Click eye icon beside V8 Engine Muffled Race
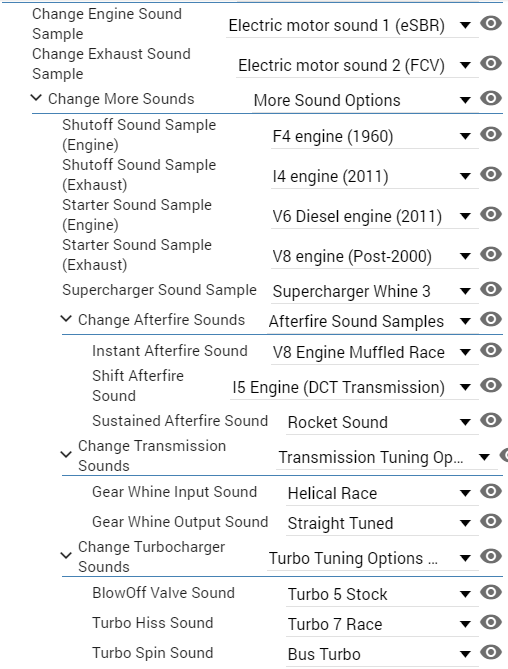The width and height of the screenshot is (508, 669). (x=491, y=350)
